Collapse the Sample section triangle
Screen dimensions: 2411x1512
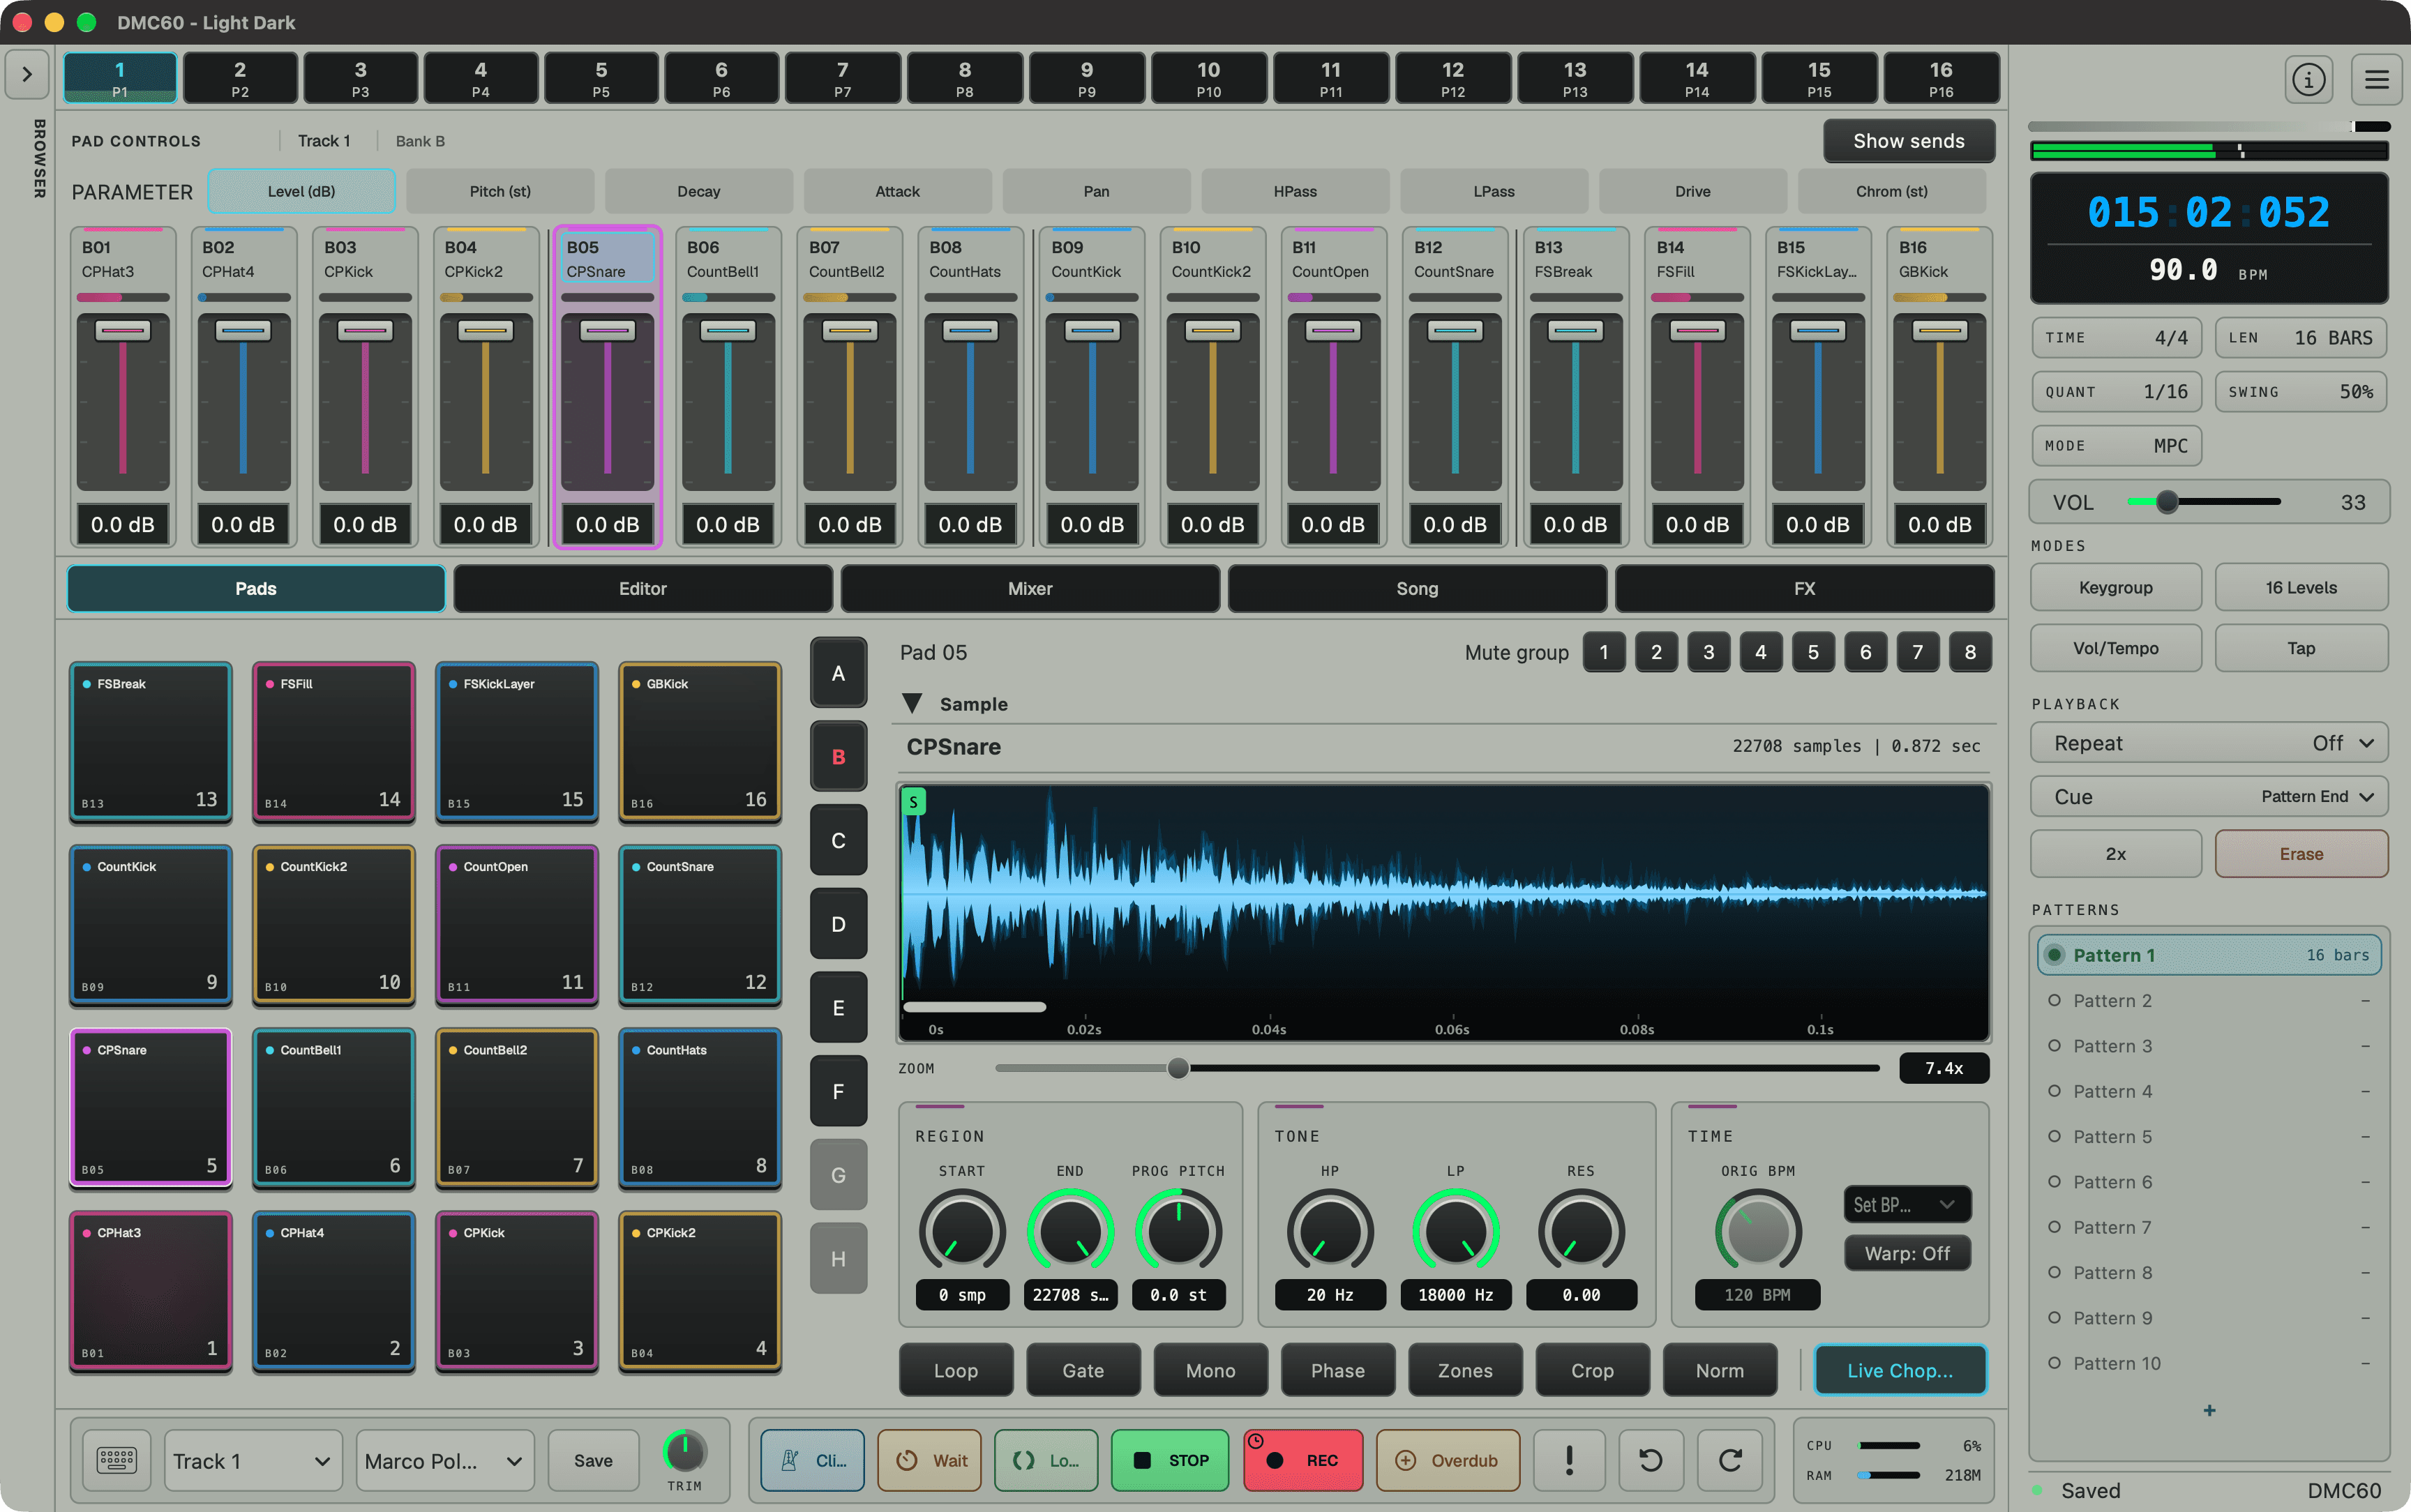coord(912,704)
